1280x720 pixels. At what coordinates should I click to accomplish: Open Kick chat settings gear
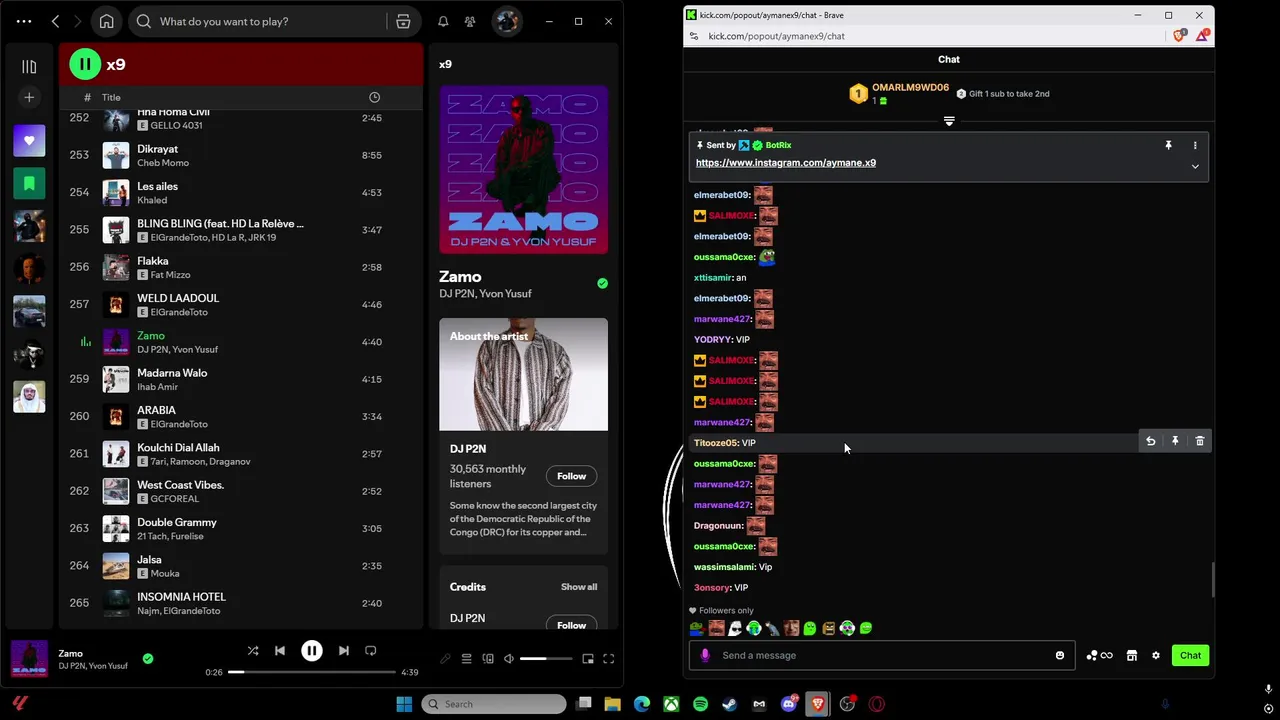[1156, 656]
